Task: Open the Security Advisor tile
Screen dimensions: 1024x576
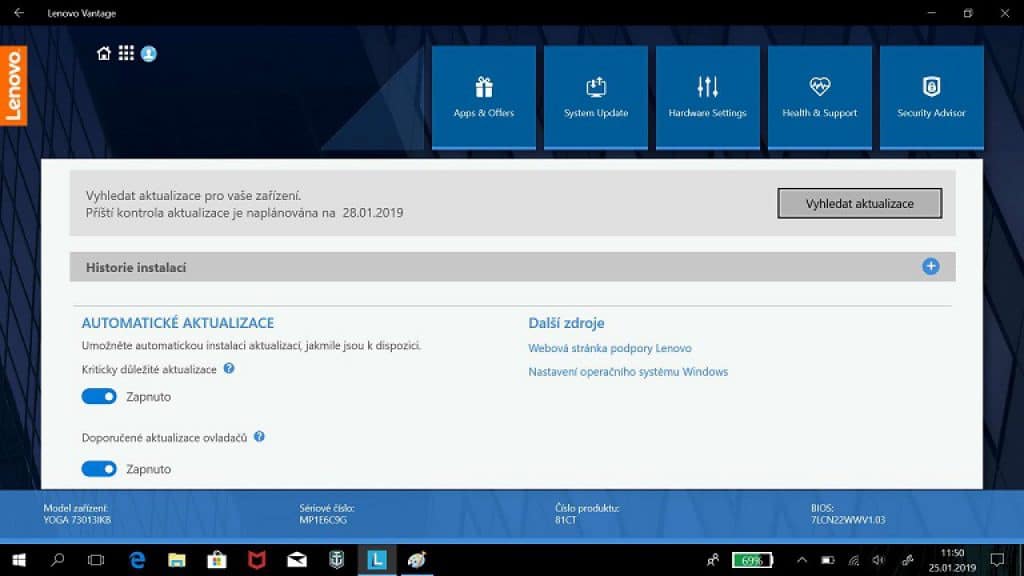Action: 931,97
